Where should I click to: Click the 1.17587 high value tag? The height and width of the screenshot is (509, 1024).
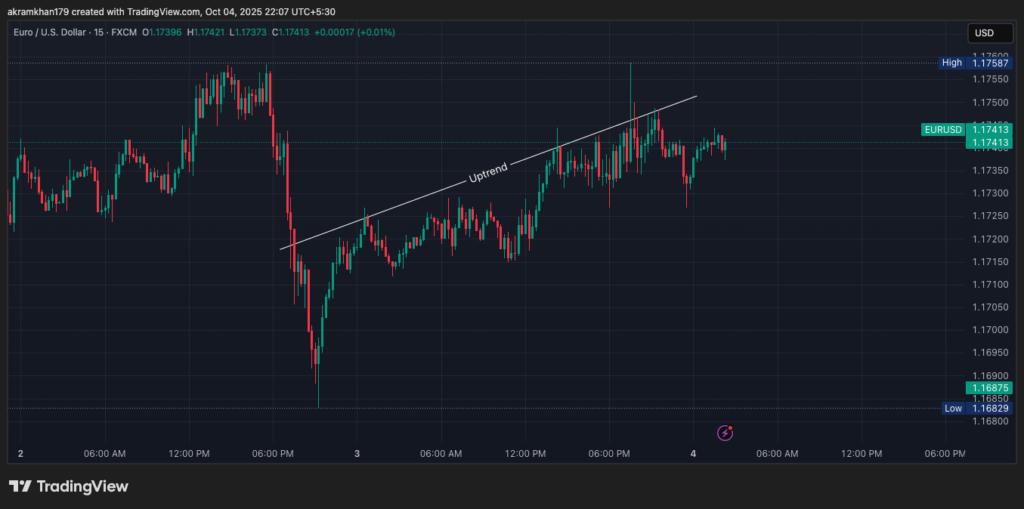coord(988,63)
